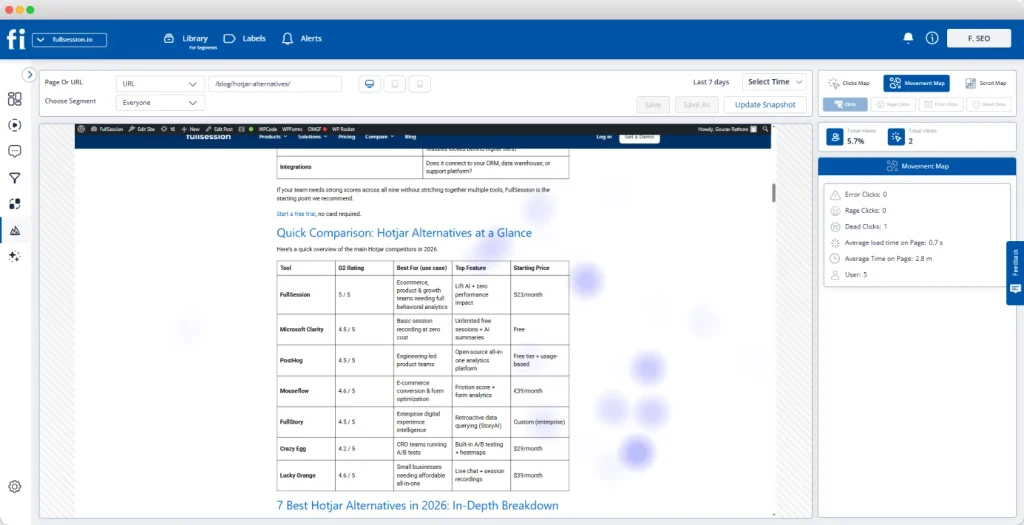Click the Update Snapshot button
This screenshot has width=1024, height=525.
(765, 104)
